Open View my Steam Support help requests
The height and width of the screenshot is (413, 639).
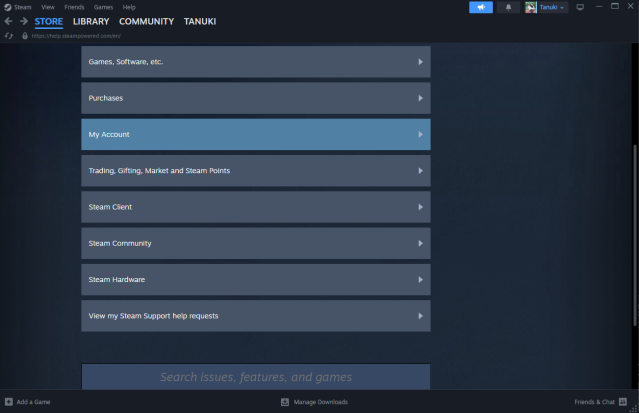point(256,316)
